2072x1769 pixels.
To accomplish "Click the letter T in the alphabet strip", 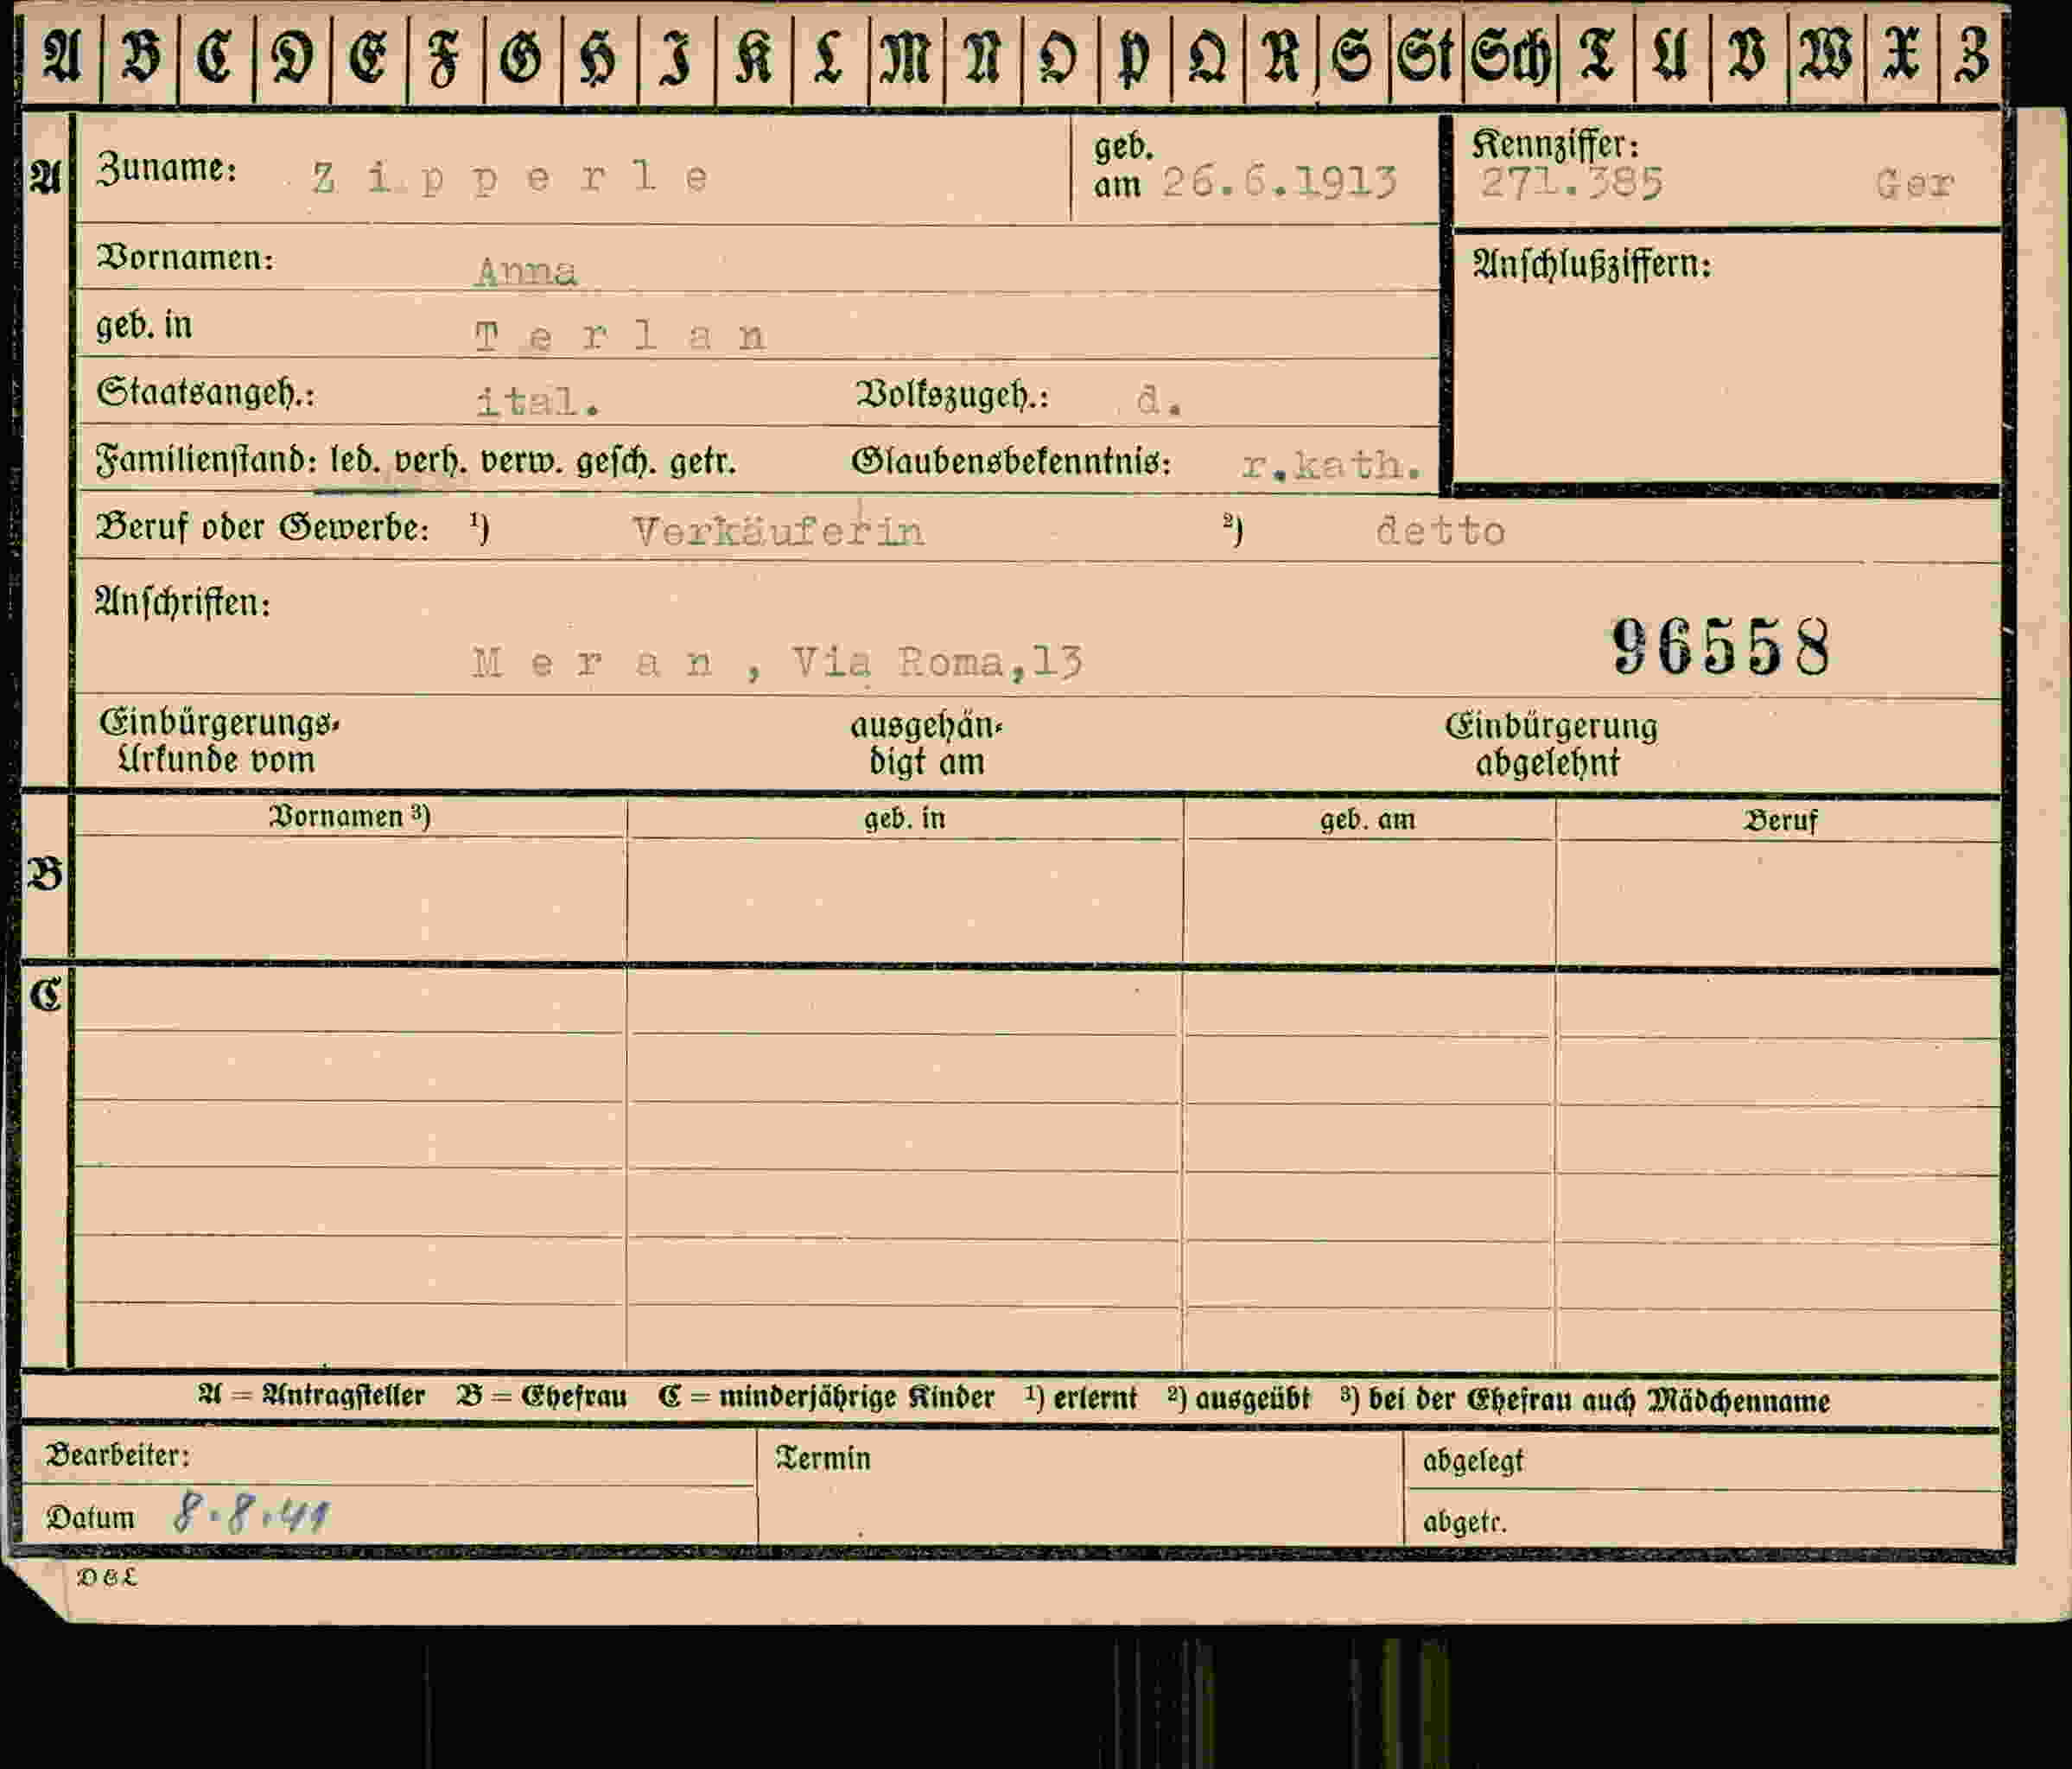I will coord(1597,55).
